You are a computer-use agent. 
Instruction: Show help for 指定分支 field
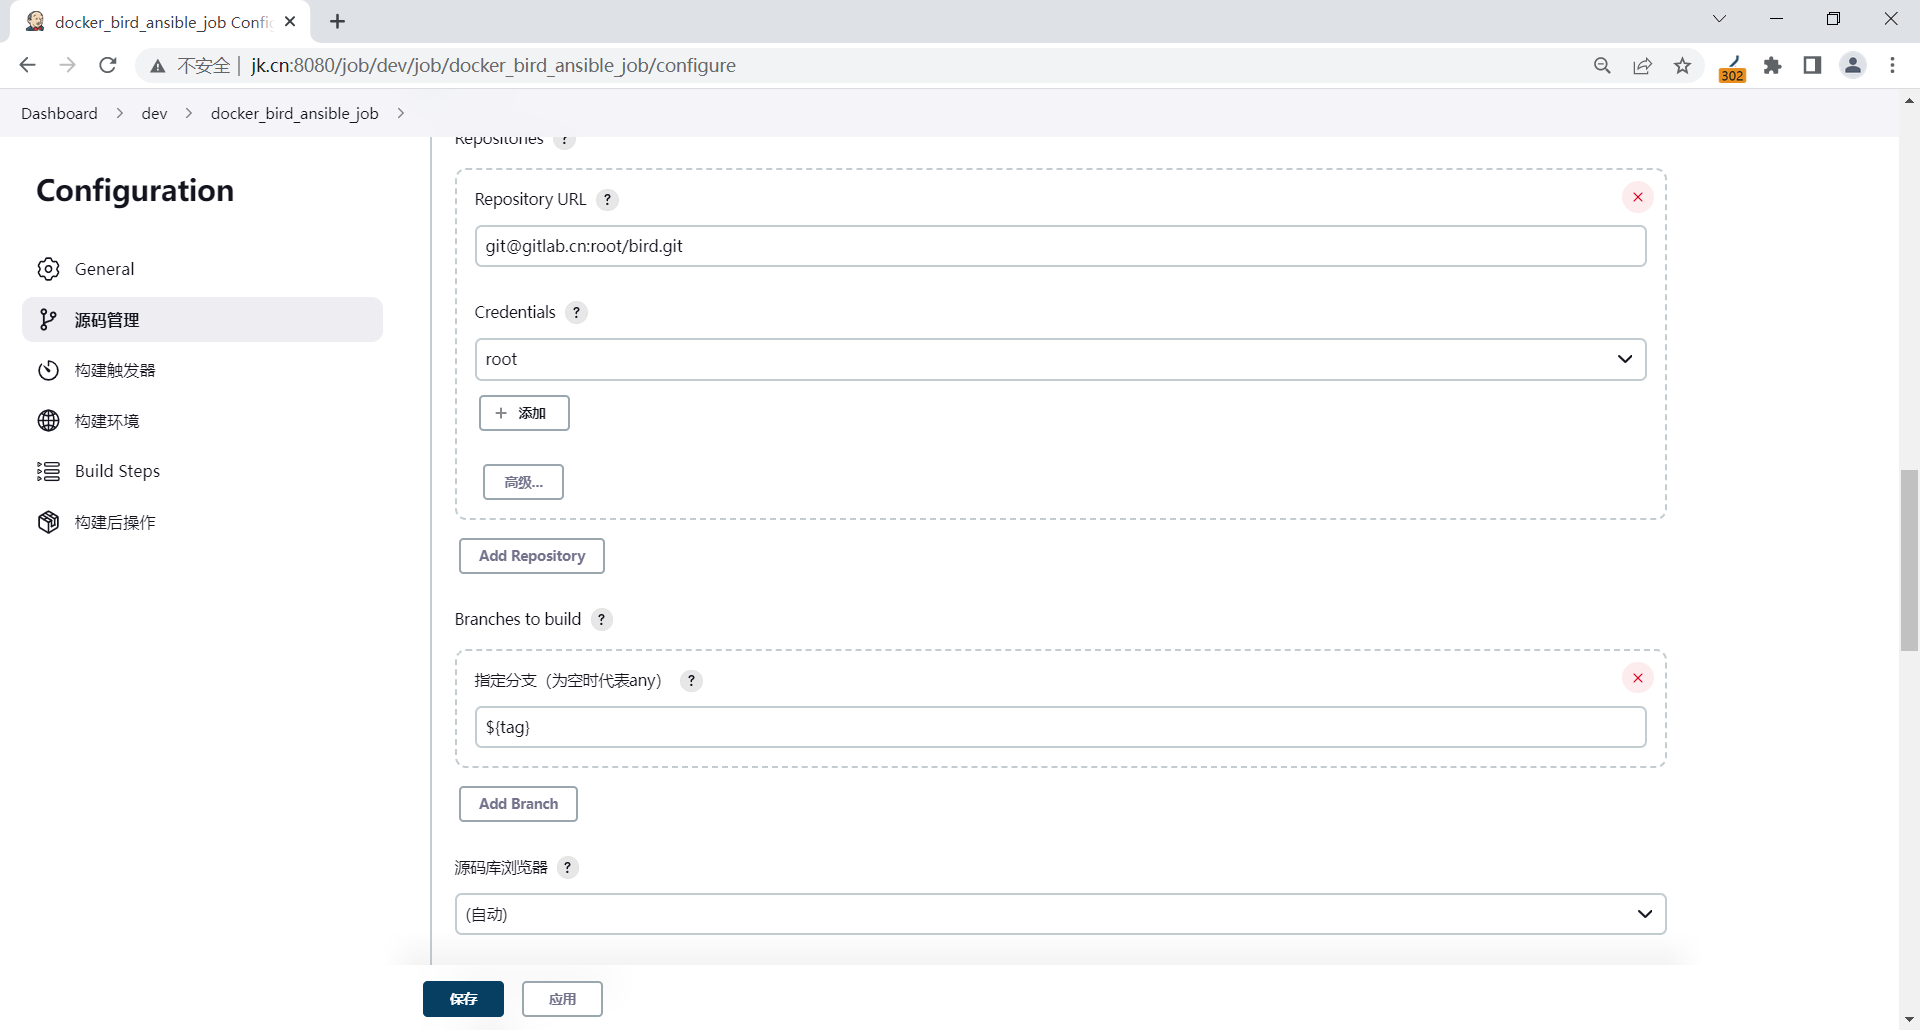click(691, 680)
